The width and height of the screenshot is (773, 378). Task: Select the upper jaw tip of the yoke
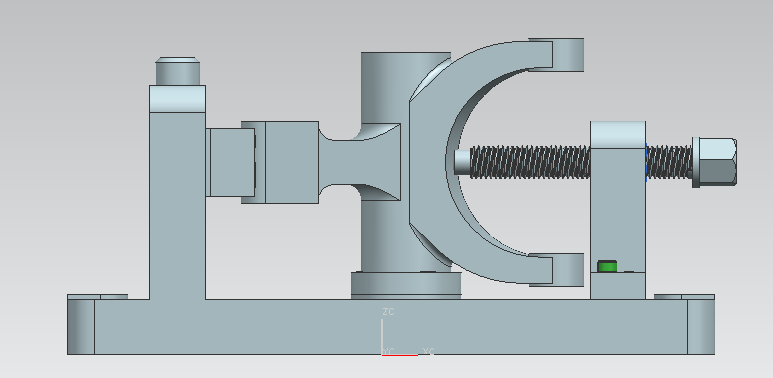[568, 55]
